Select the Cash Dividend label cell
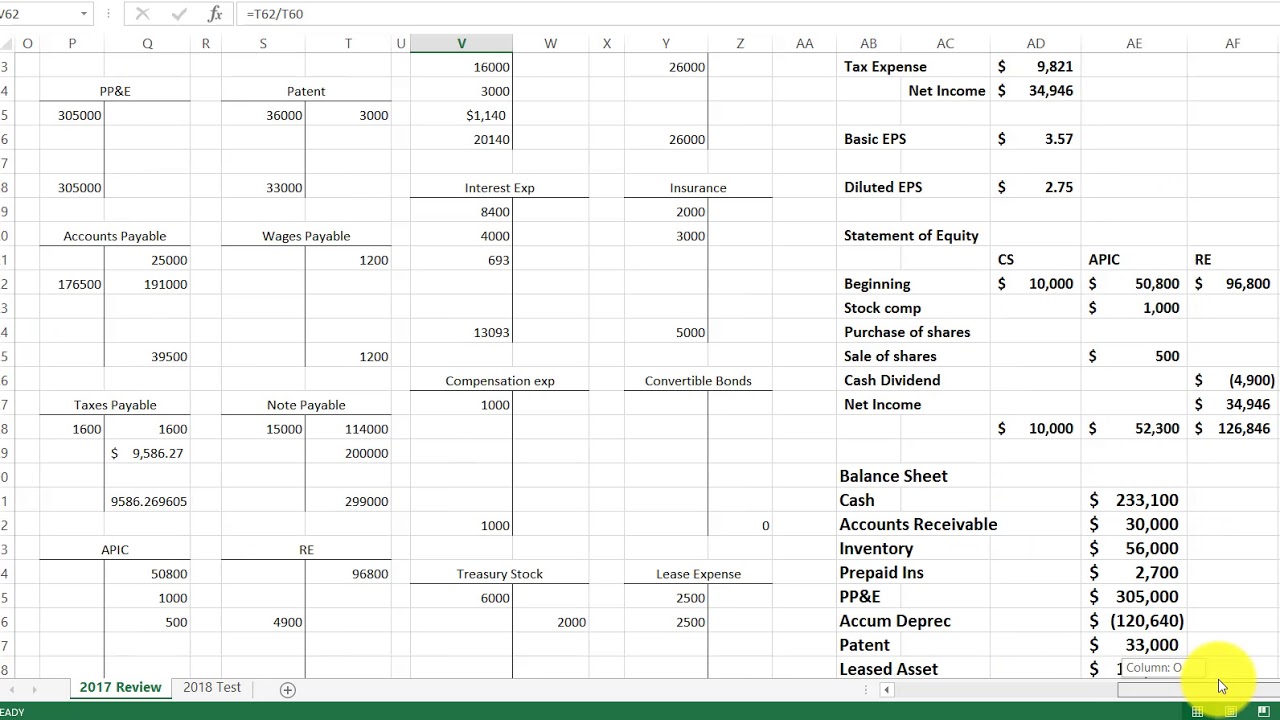This screenshot has height=720, width=1280. 892,380
